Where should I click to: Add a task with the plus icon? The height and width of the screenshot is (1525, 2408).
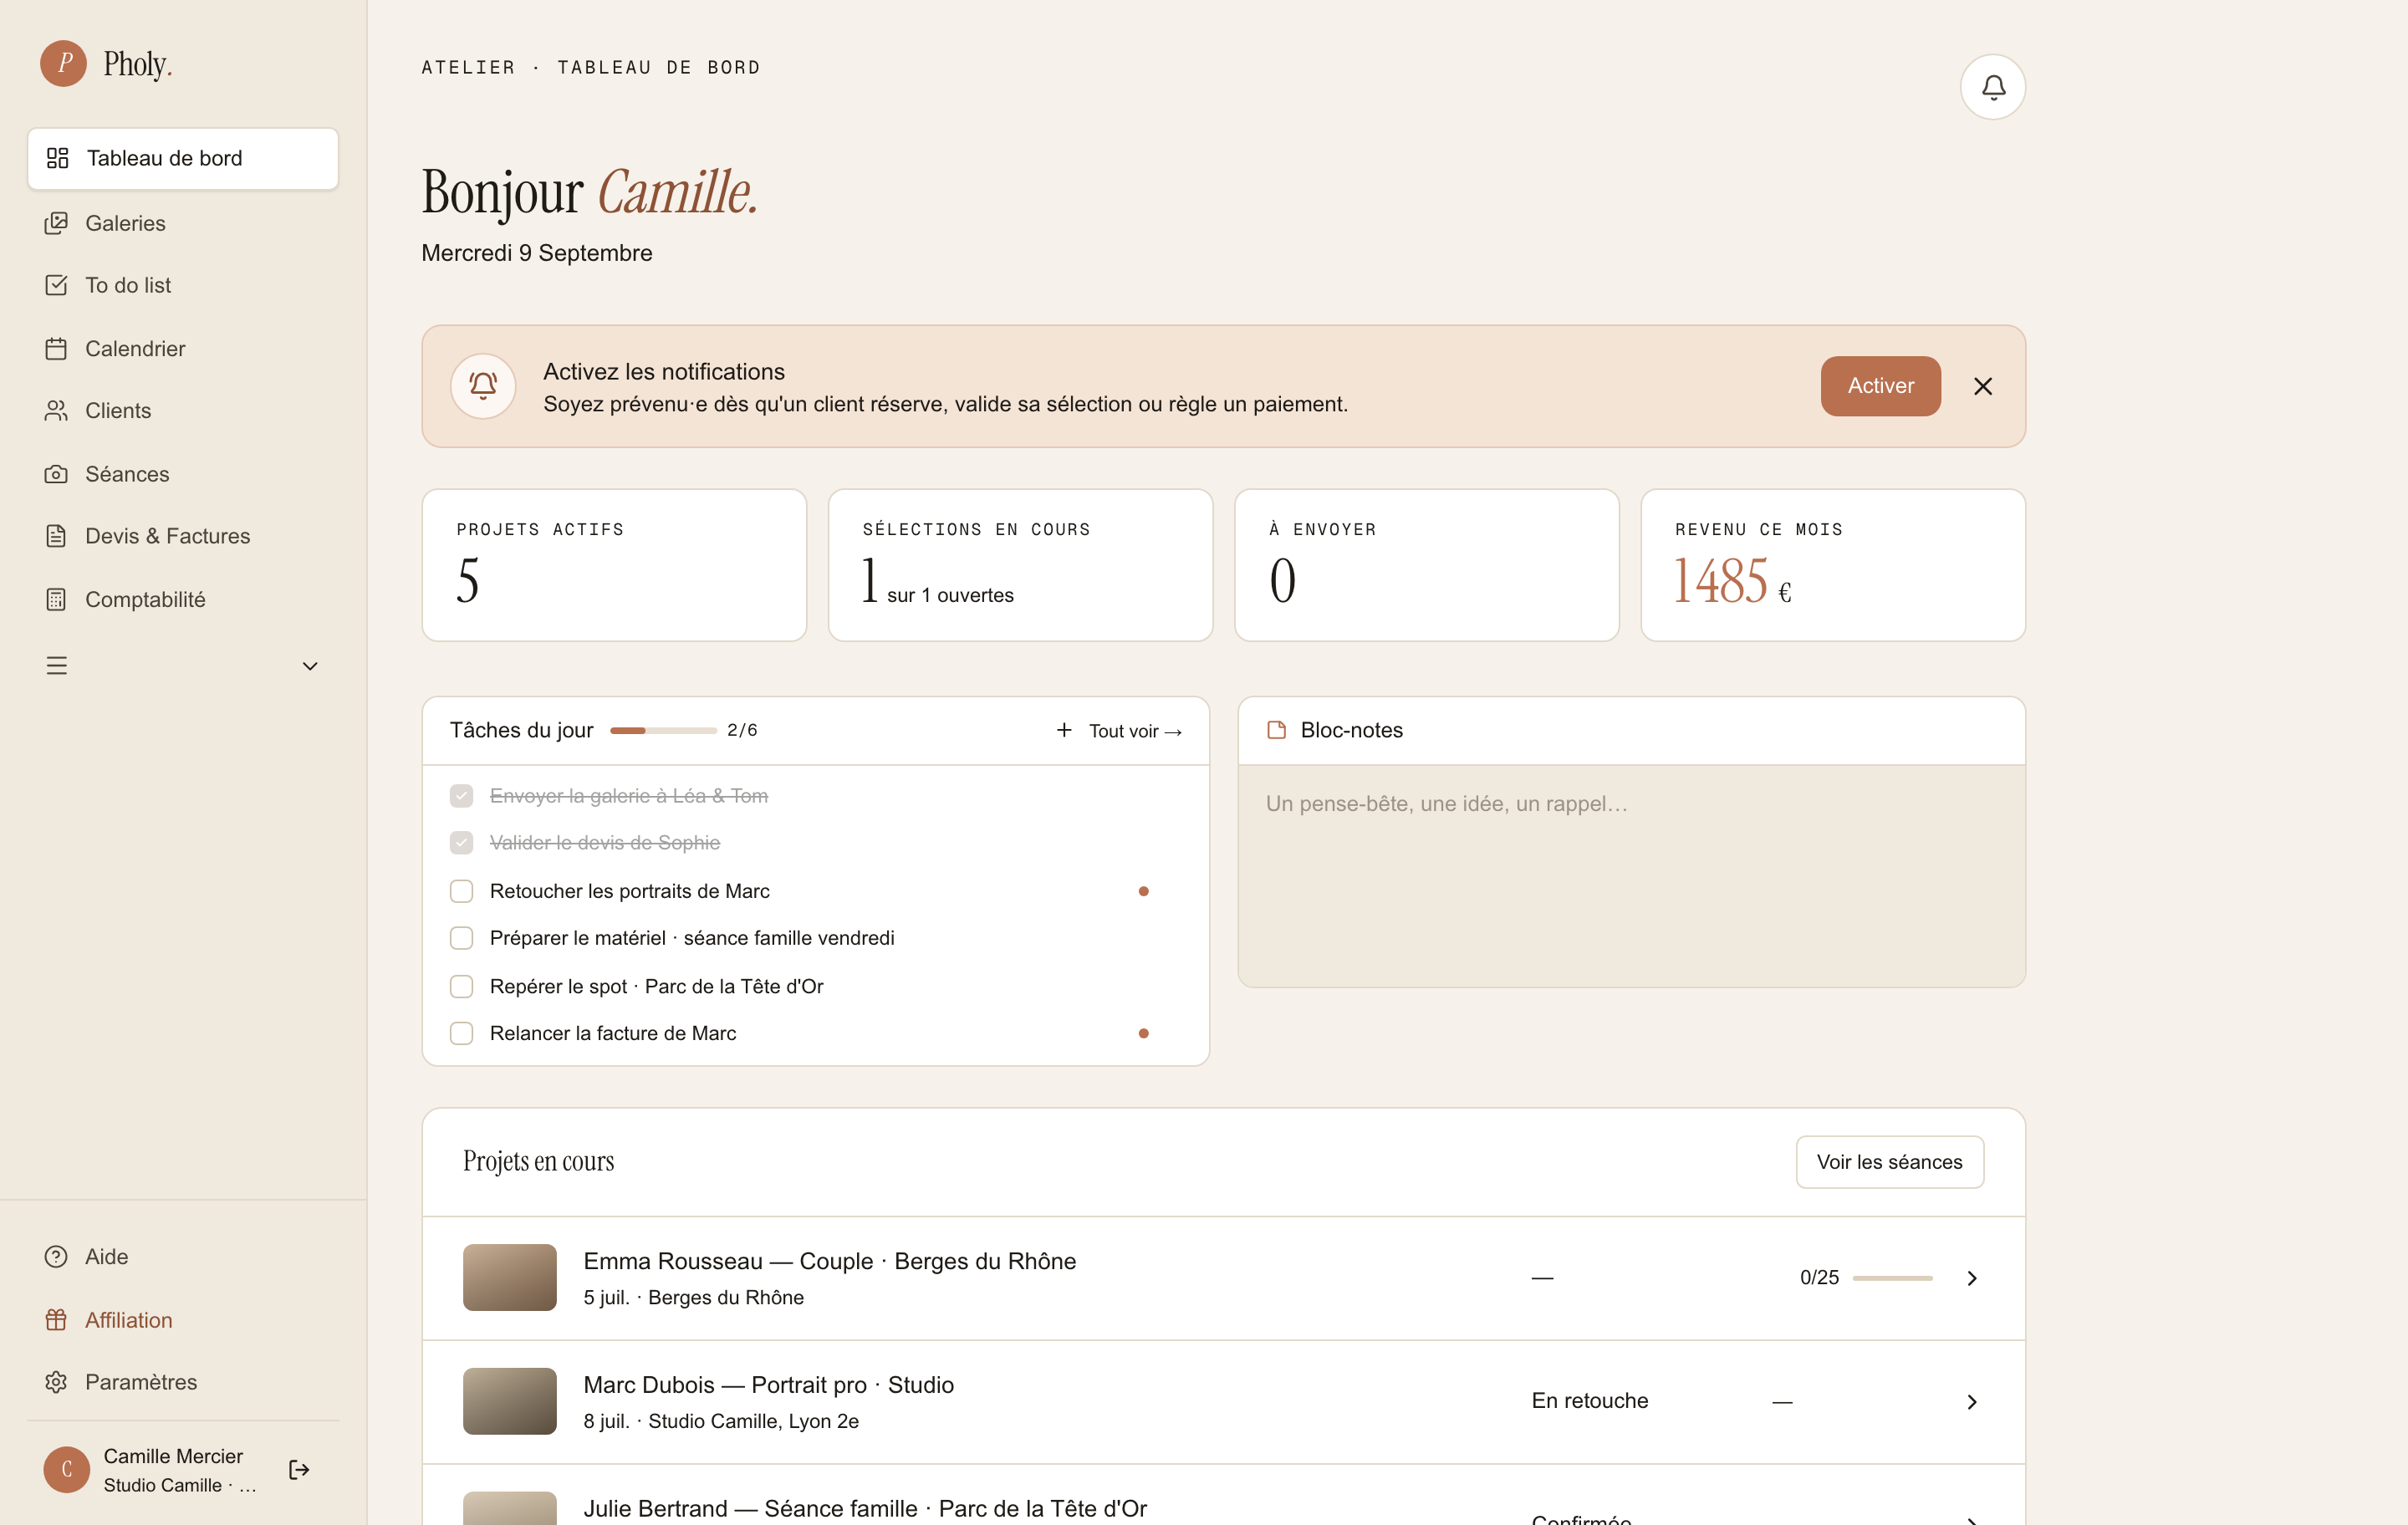(x=1064, y=730)
